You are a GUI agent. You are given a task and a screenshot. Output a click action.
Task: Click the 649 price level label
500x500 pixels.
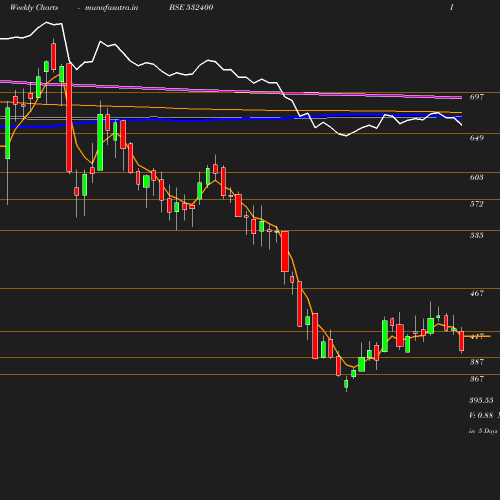coord(477,138)
